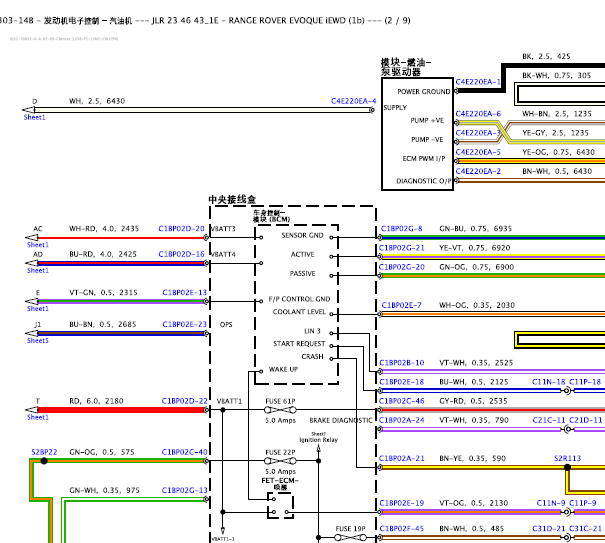
Task: Click connector link C1BP02E-19
Action: click(401, 503)
